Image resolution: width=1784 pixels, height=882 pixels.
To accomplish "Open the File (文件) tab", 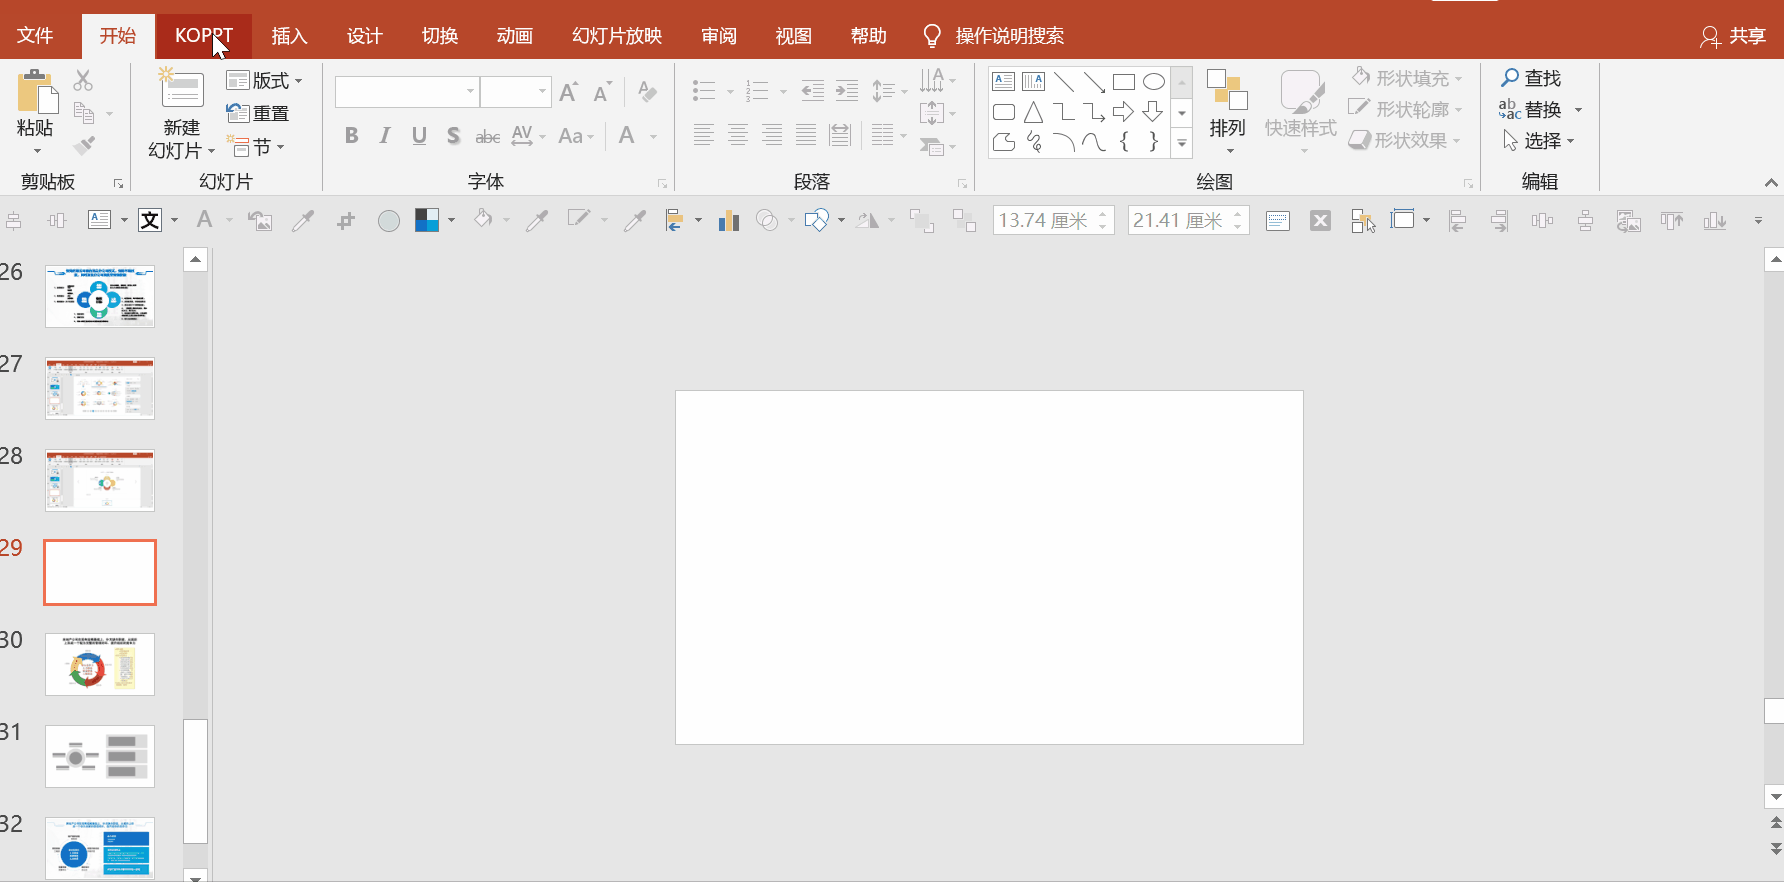I will pyautogui.click(x=35, y=36).
